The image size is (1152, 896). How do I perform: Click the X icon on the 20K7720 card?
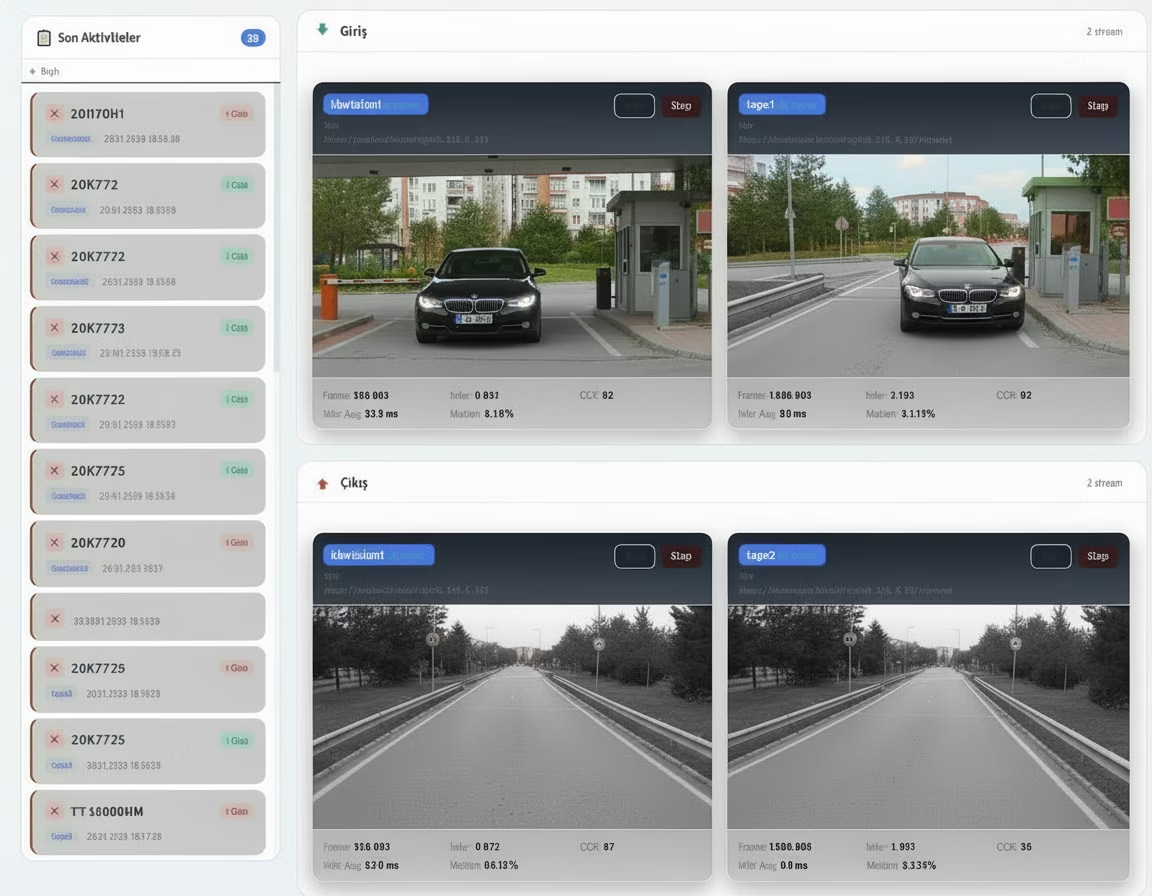55,542
